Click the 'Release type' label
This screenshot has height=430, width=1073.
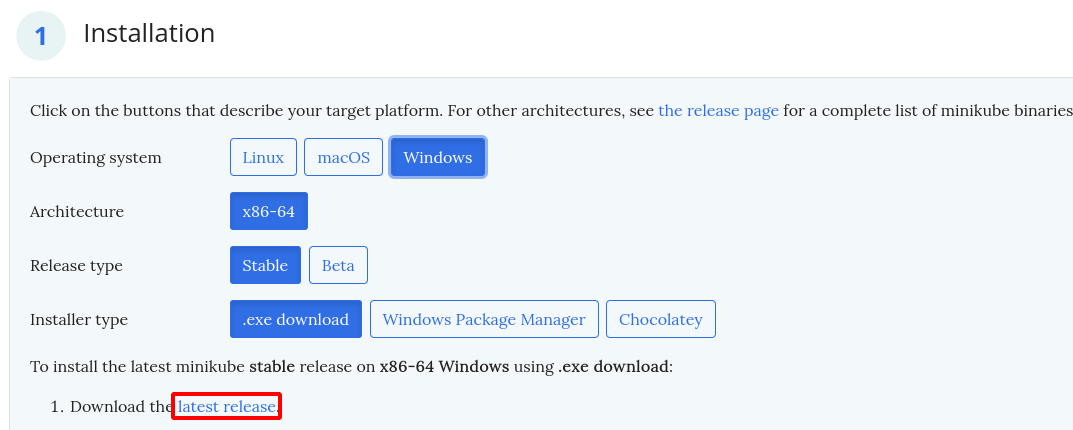click(x=77, y=266)
